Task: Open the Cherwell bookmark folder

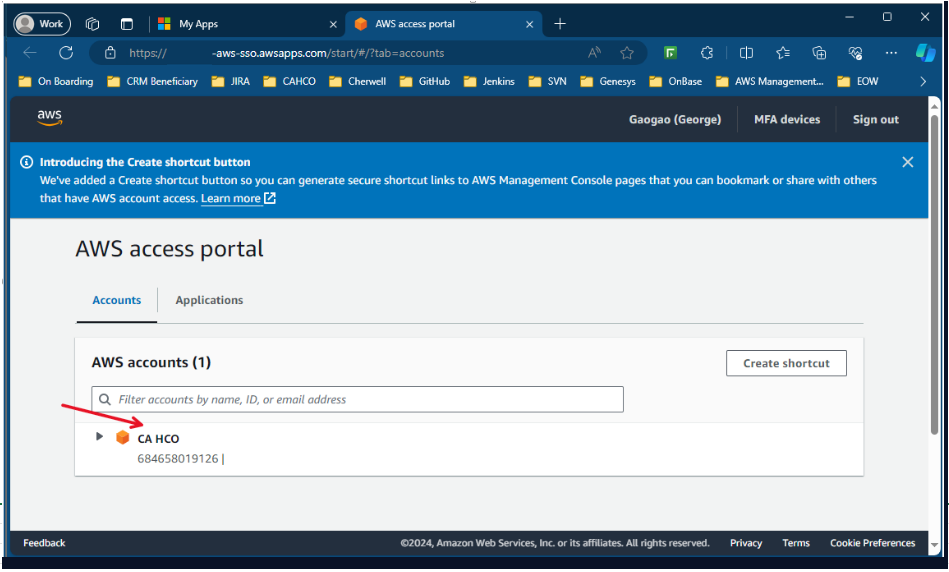Action: 358,81
